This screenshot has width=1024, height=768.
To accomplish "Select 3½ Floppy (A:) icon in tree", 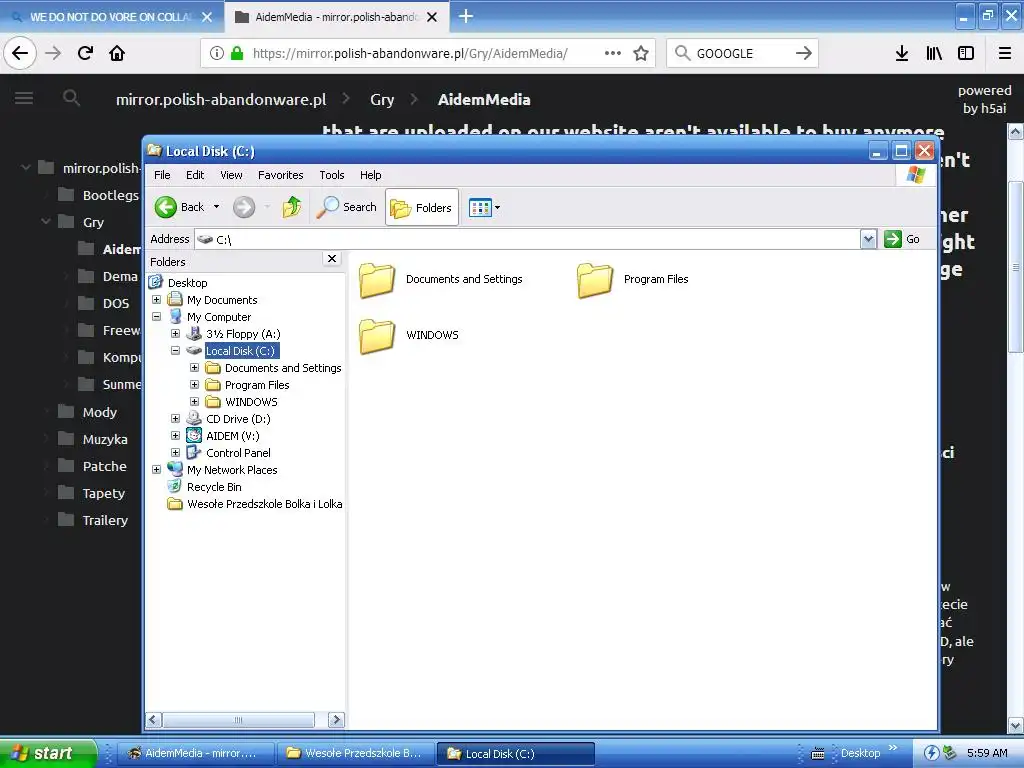I will click(x=194, y=334).
